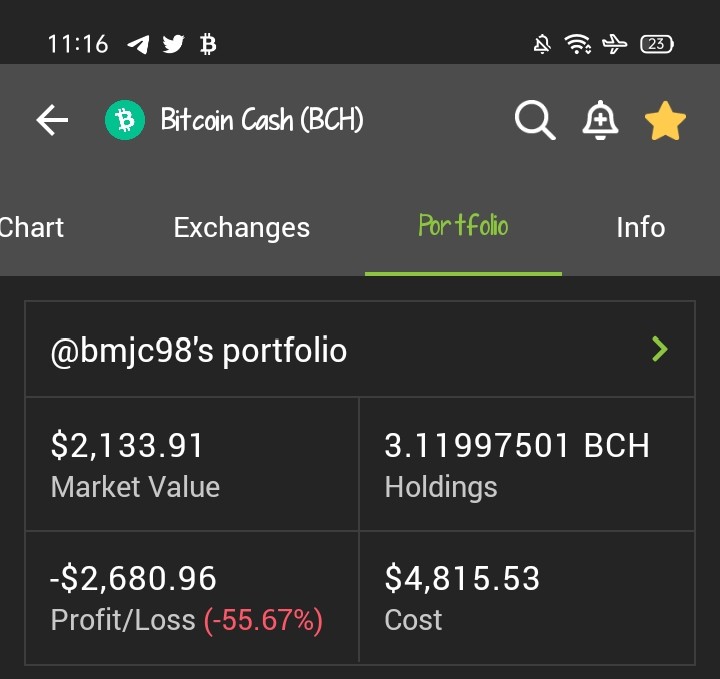
Task: Tap the Bitcoin Cash coin logo
Action: 125,120
